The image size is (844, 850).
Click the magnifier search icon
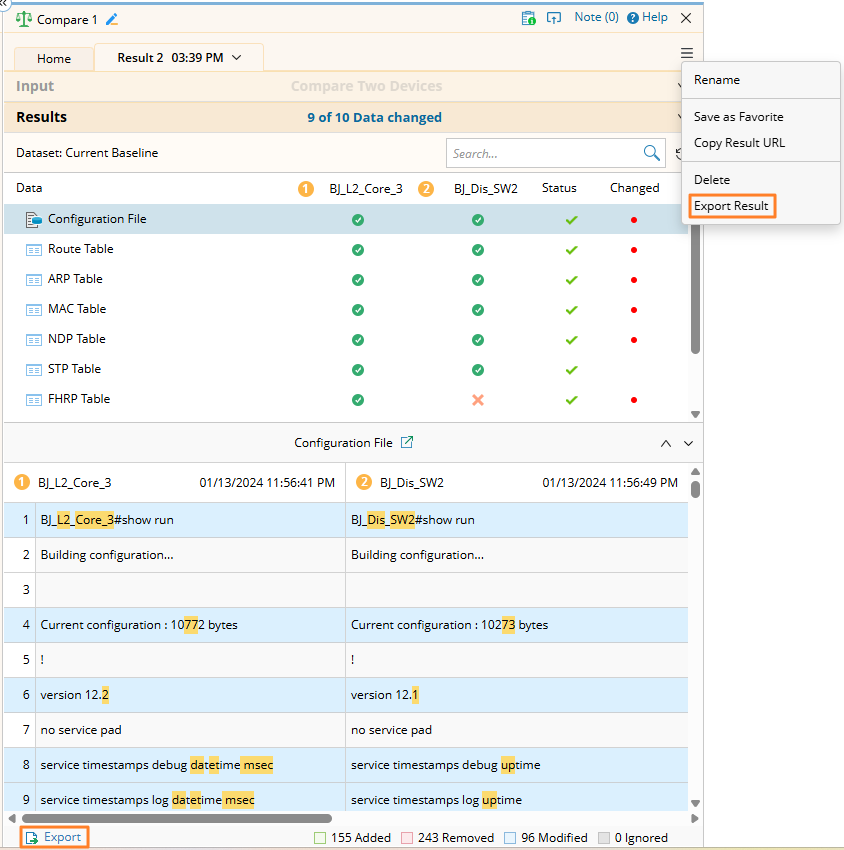pos(652,153)
